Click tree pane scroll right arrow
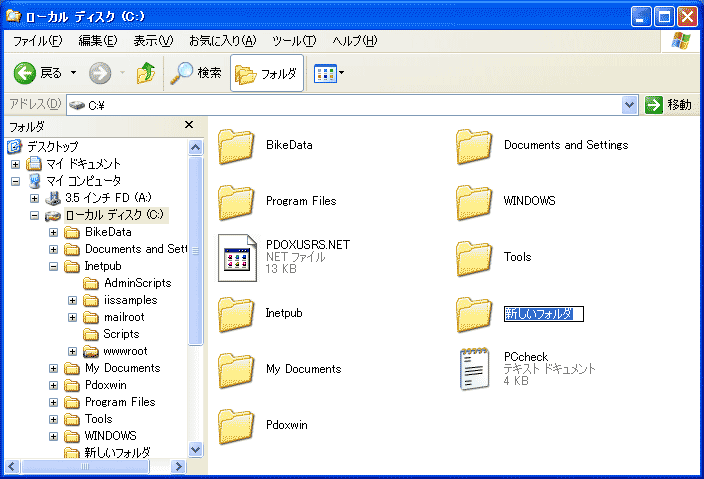 tap(179, 466)
